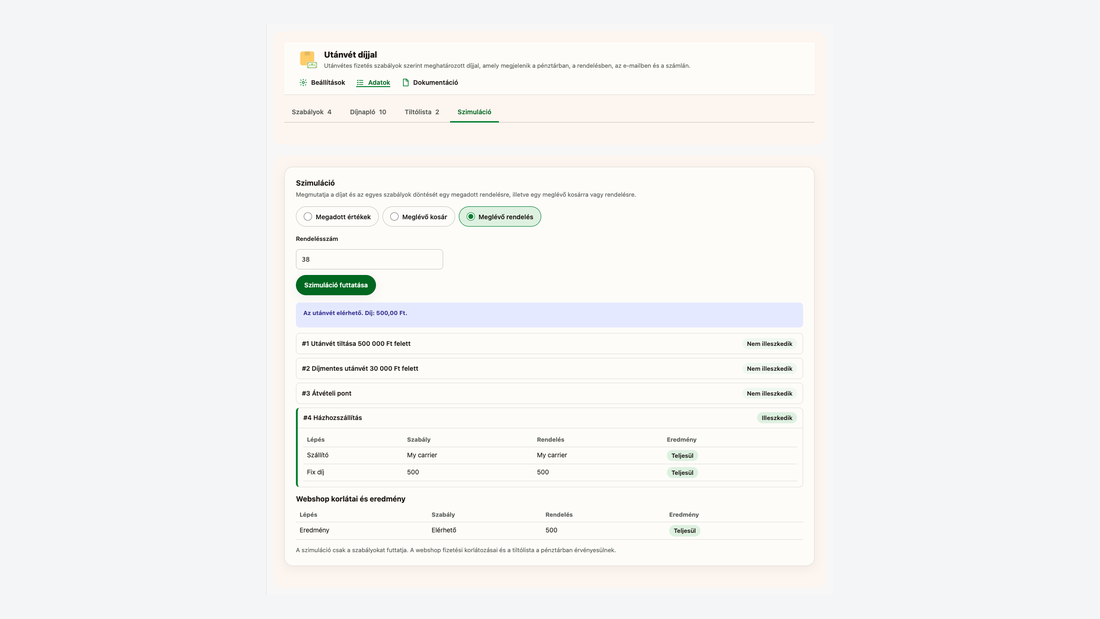The height and width of the screenshot is (619, 1100).
Task: Expand rule #2 Díjmentes utánvét 30 000 Ft felett
Action: (549, 368)
